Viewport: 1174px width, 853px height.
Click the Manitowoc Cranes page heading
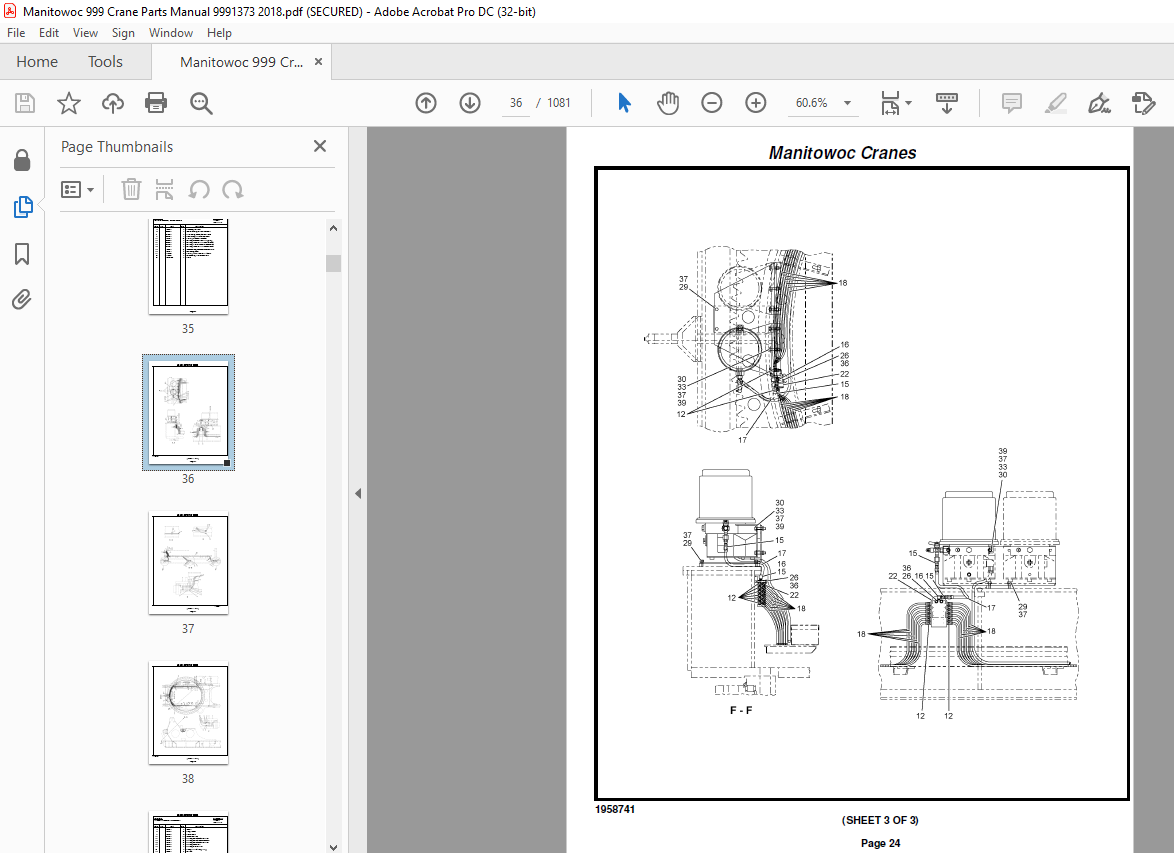coord(842,153)
